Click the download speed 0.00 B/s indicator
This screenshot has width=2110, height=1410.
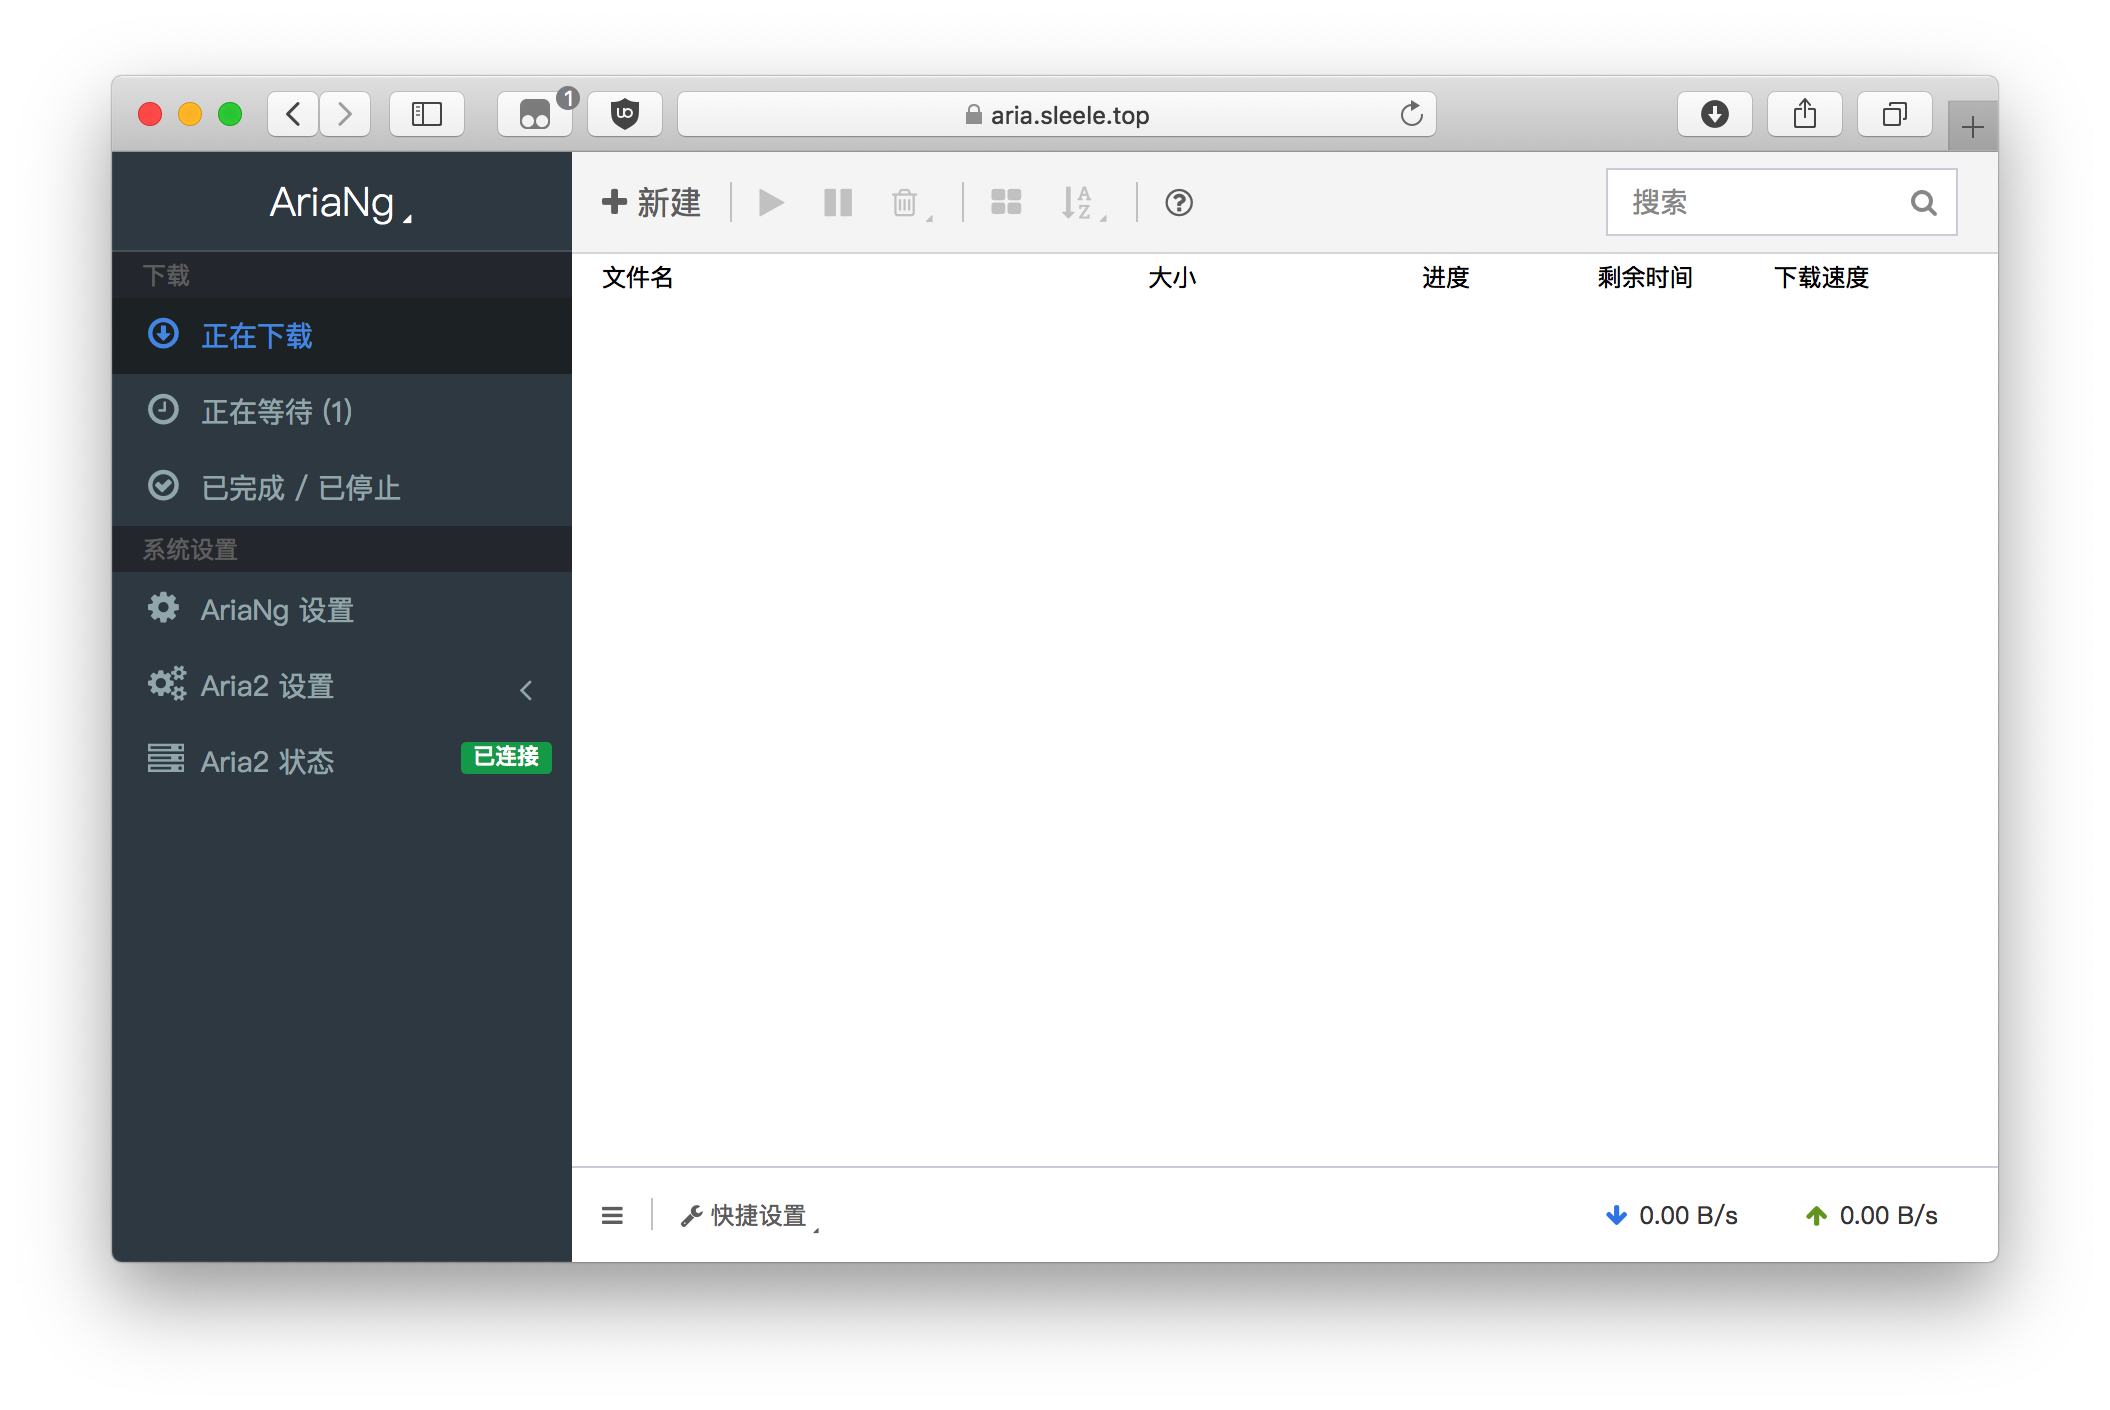1671,1216
